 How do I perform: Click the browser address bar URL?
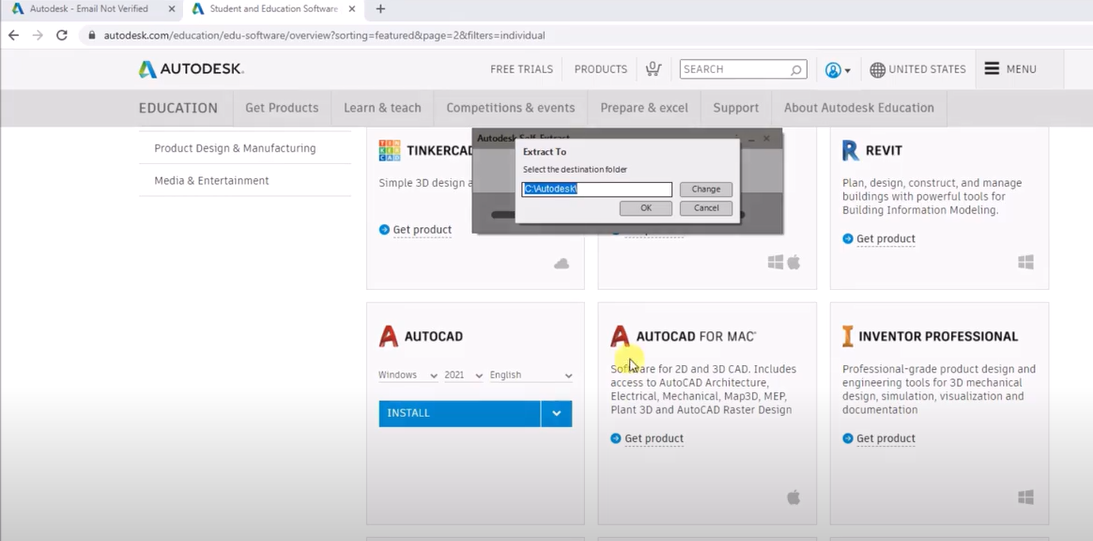click(324, 36)
